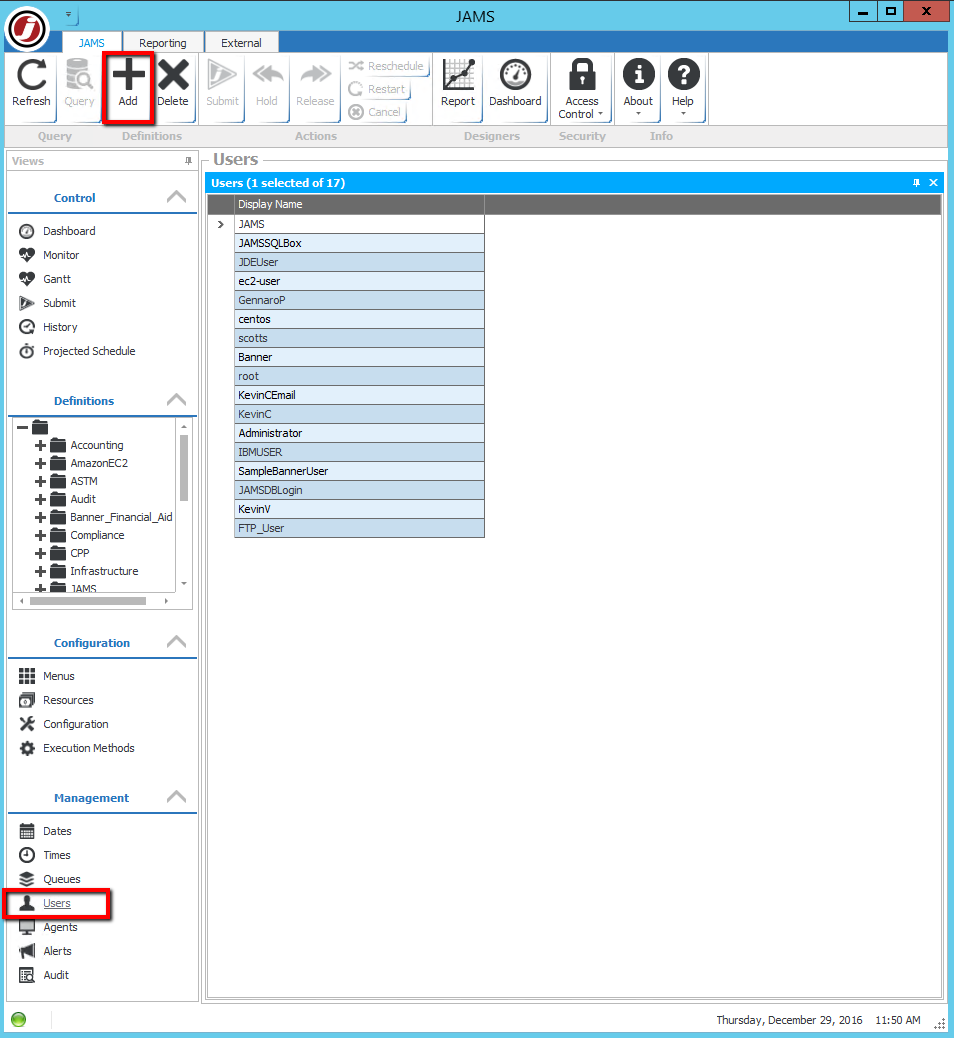Click the Submit ribbon icon
Viewport: 954px width, 1038px height.
coord(222,84)
